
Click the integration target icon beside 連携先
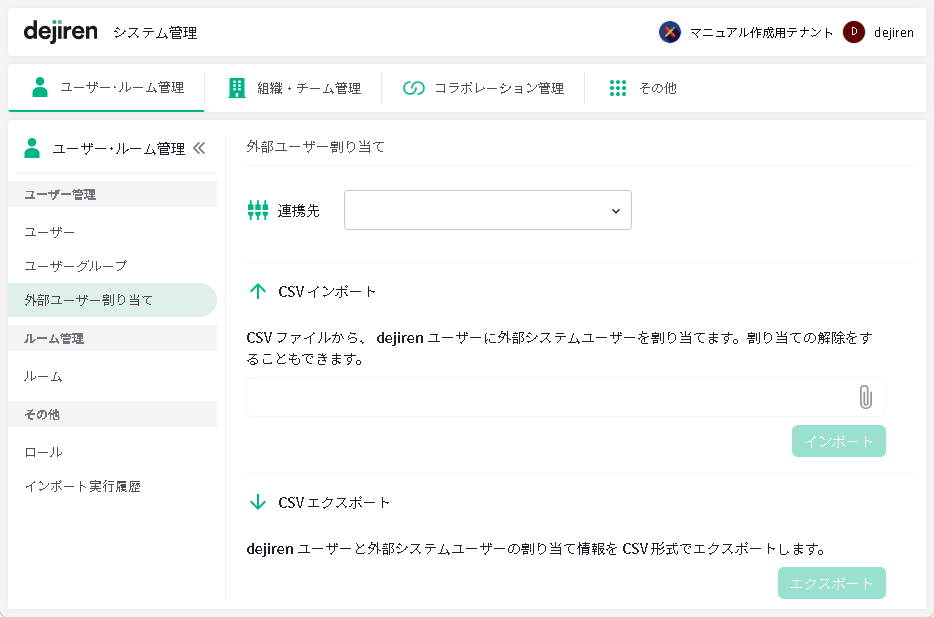click(x=258, y=210)
